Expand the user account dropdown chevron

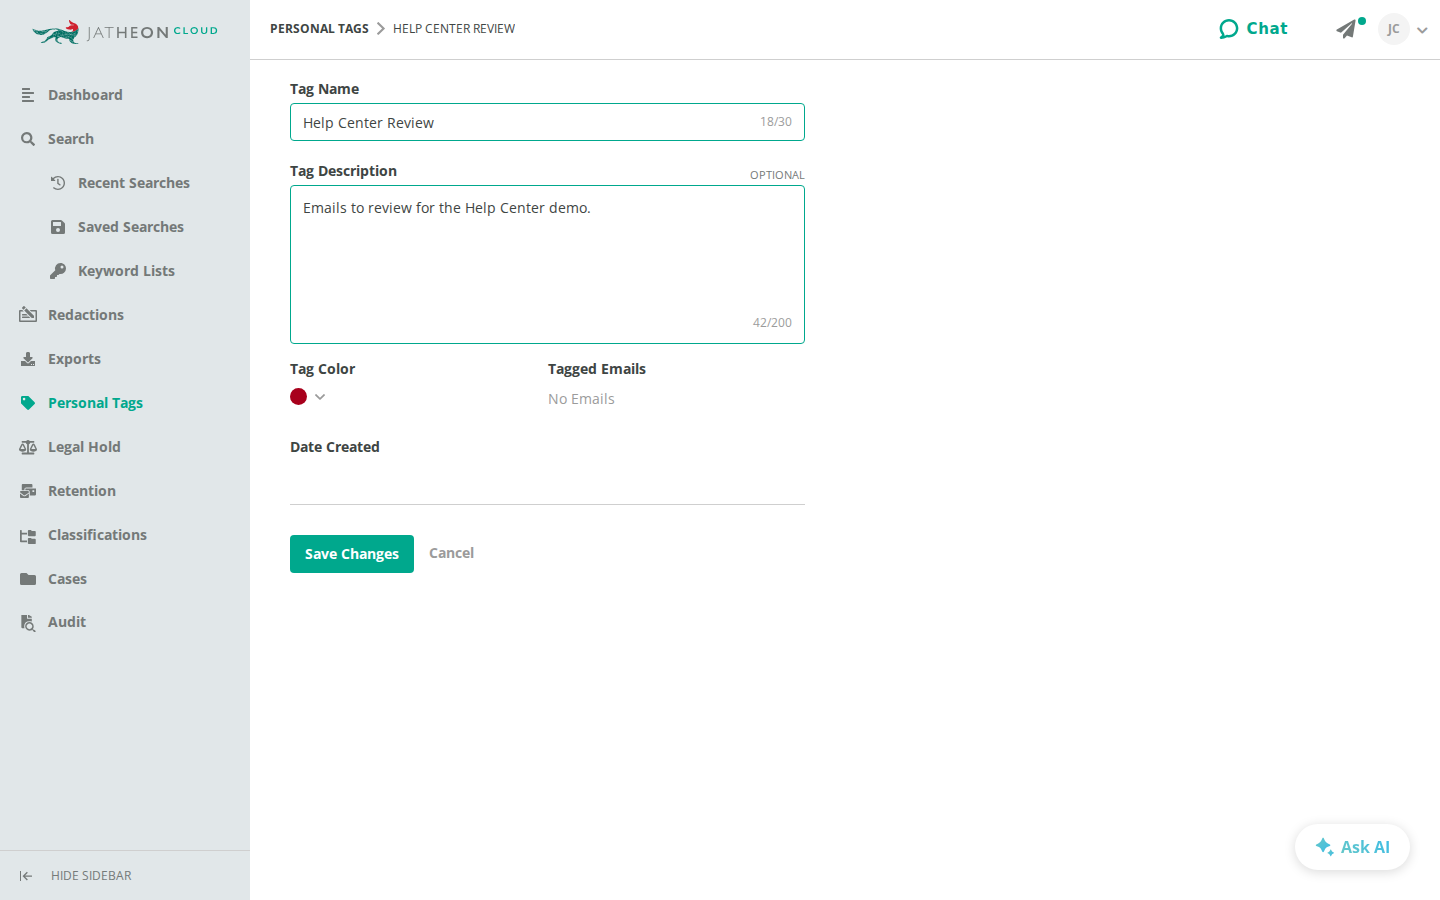pyautogui.click(x=1422, y=30)
